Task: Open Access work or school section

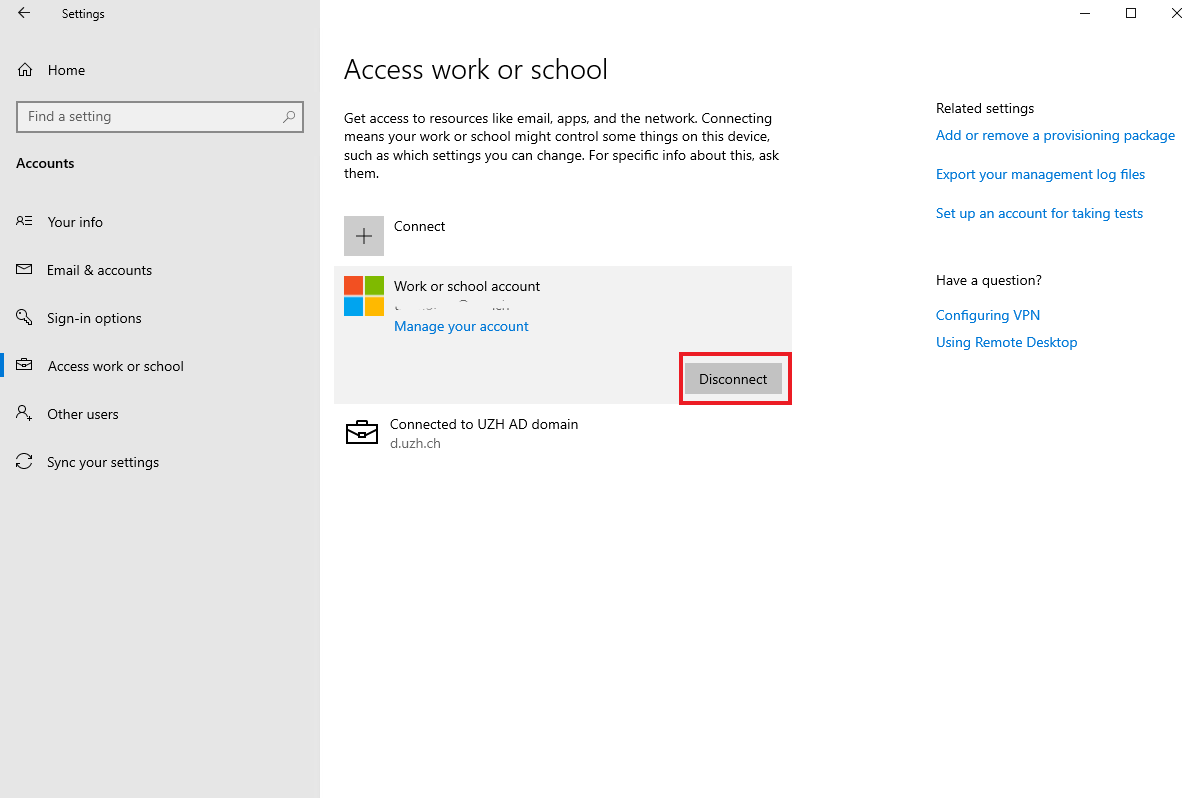Action: pos(115,366)
